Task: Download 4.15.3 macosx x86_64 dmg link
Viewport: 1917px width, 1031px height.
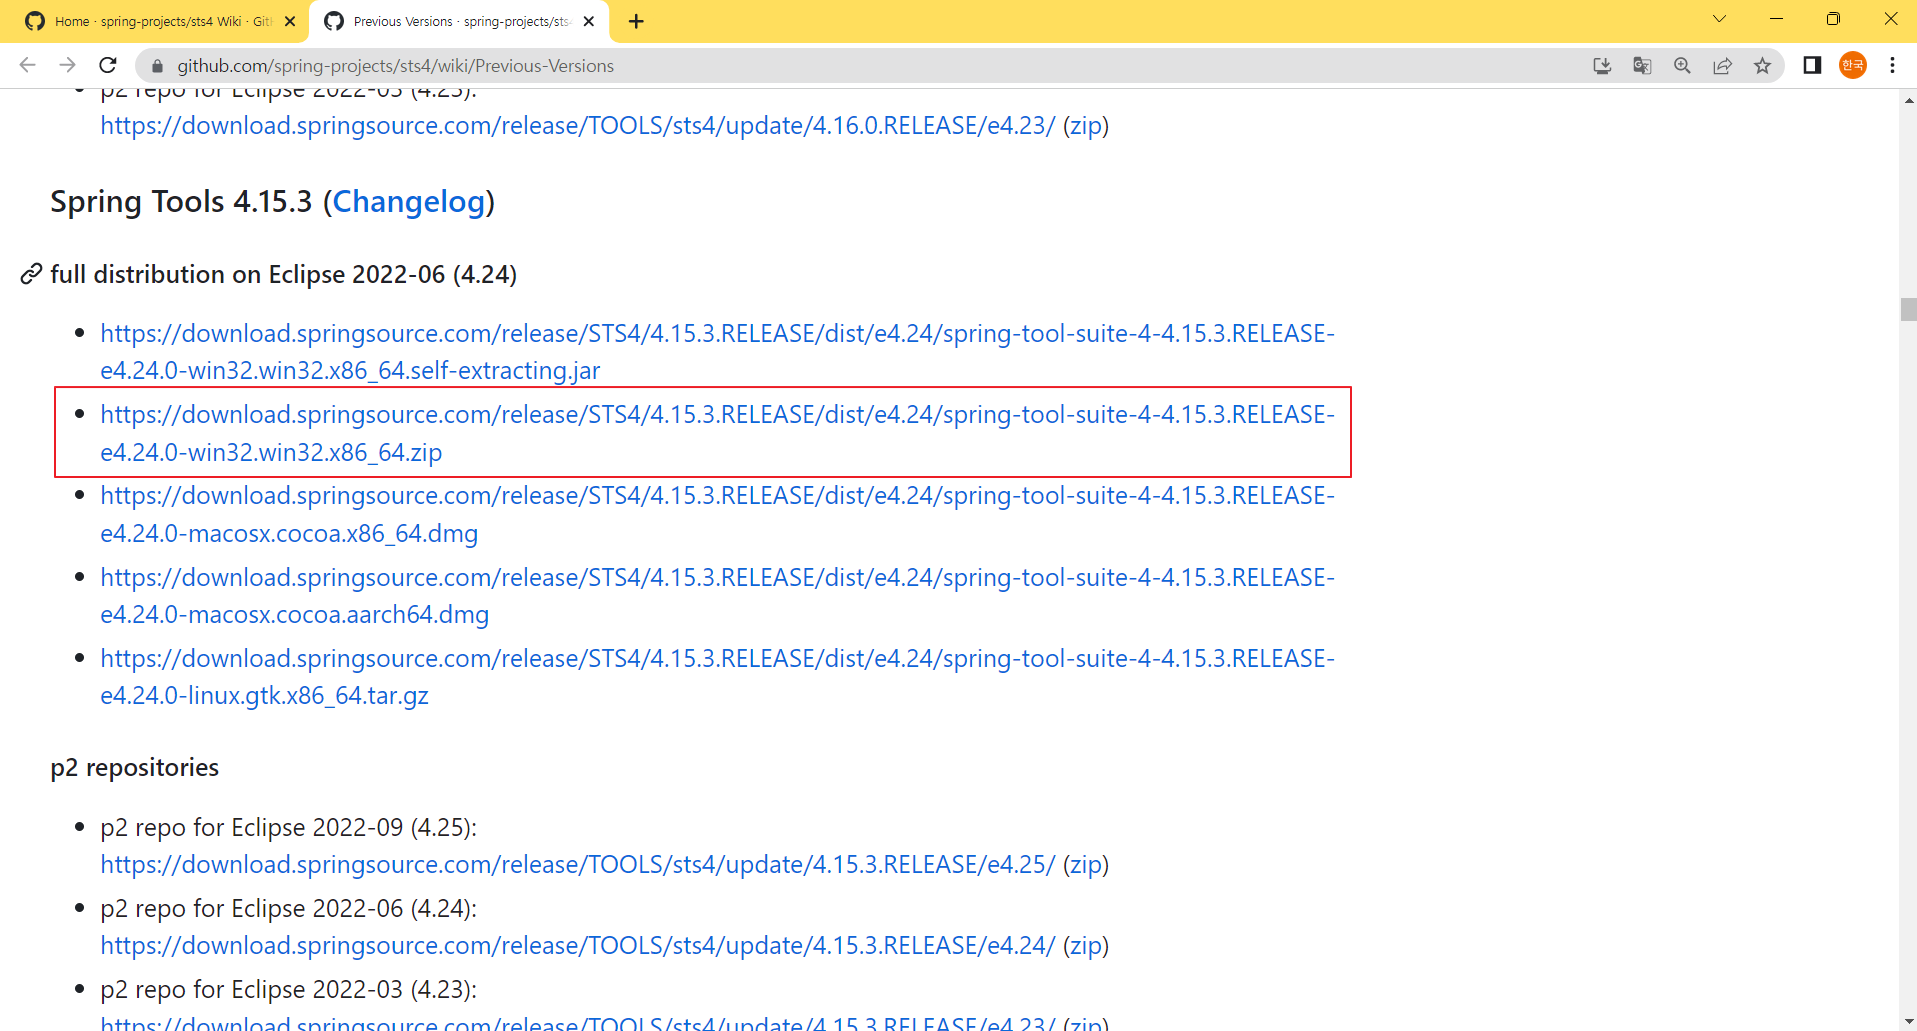Action: [717, 514]
